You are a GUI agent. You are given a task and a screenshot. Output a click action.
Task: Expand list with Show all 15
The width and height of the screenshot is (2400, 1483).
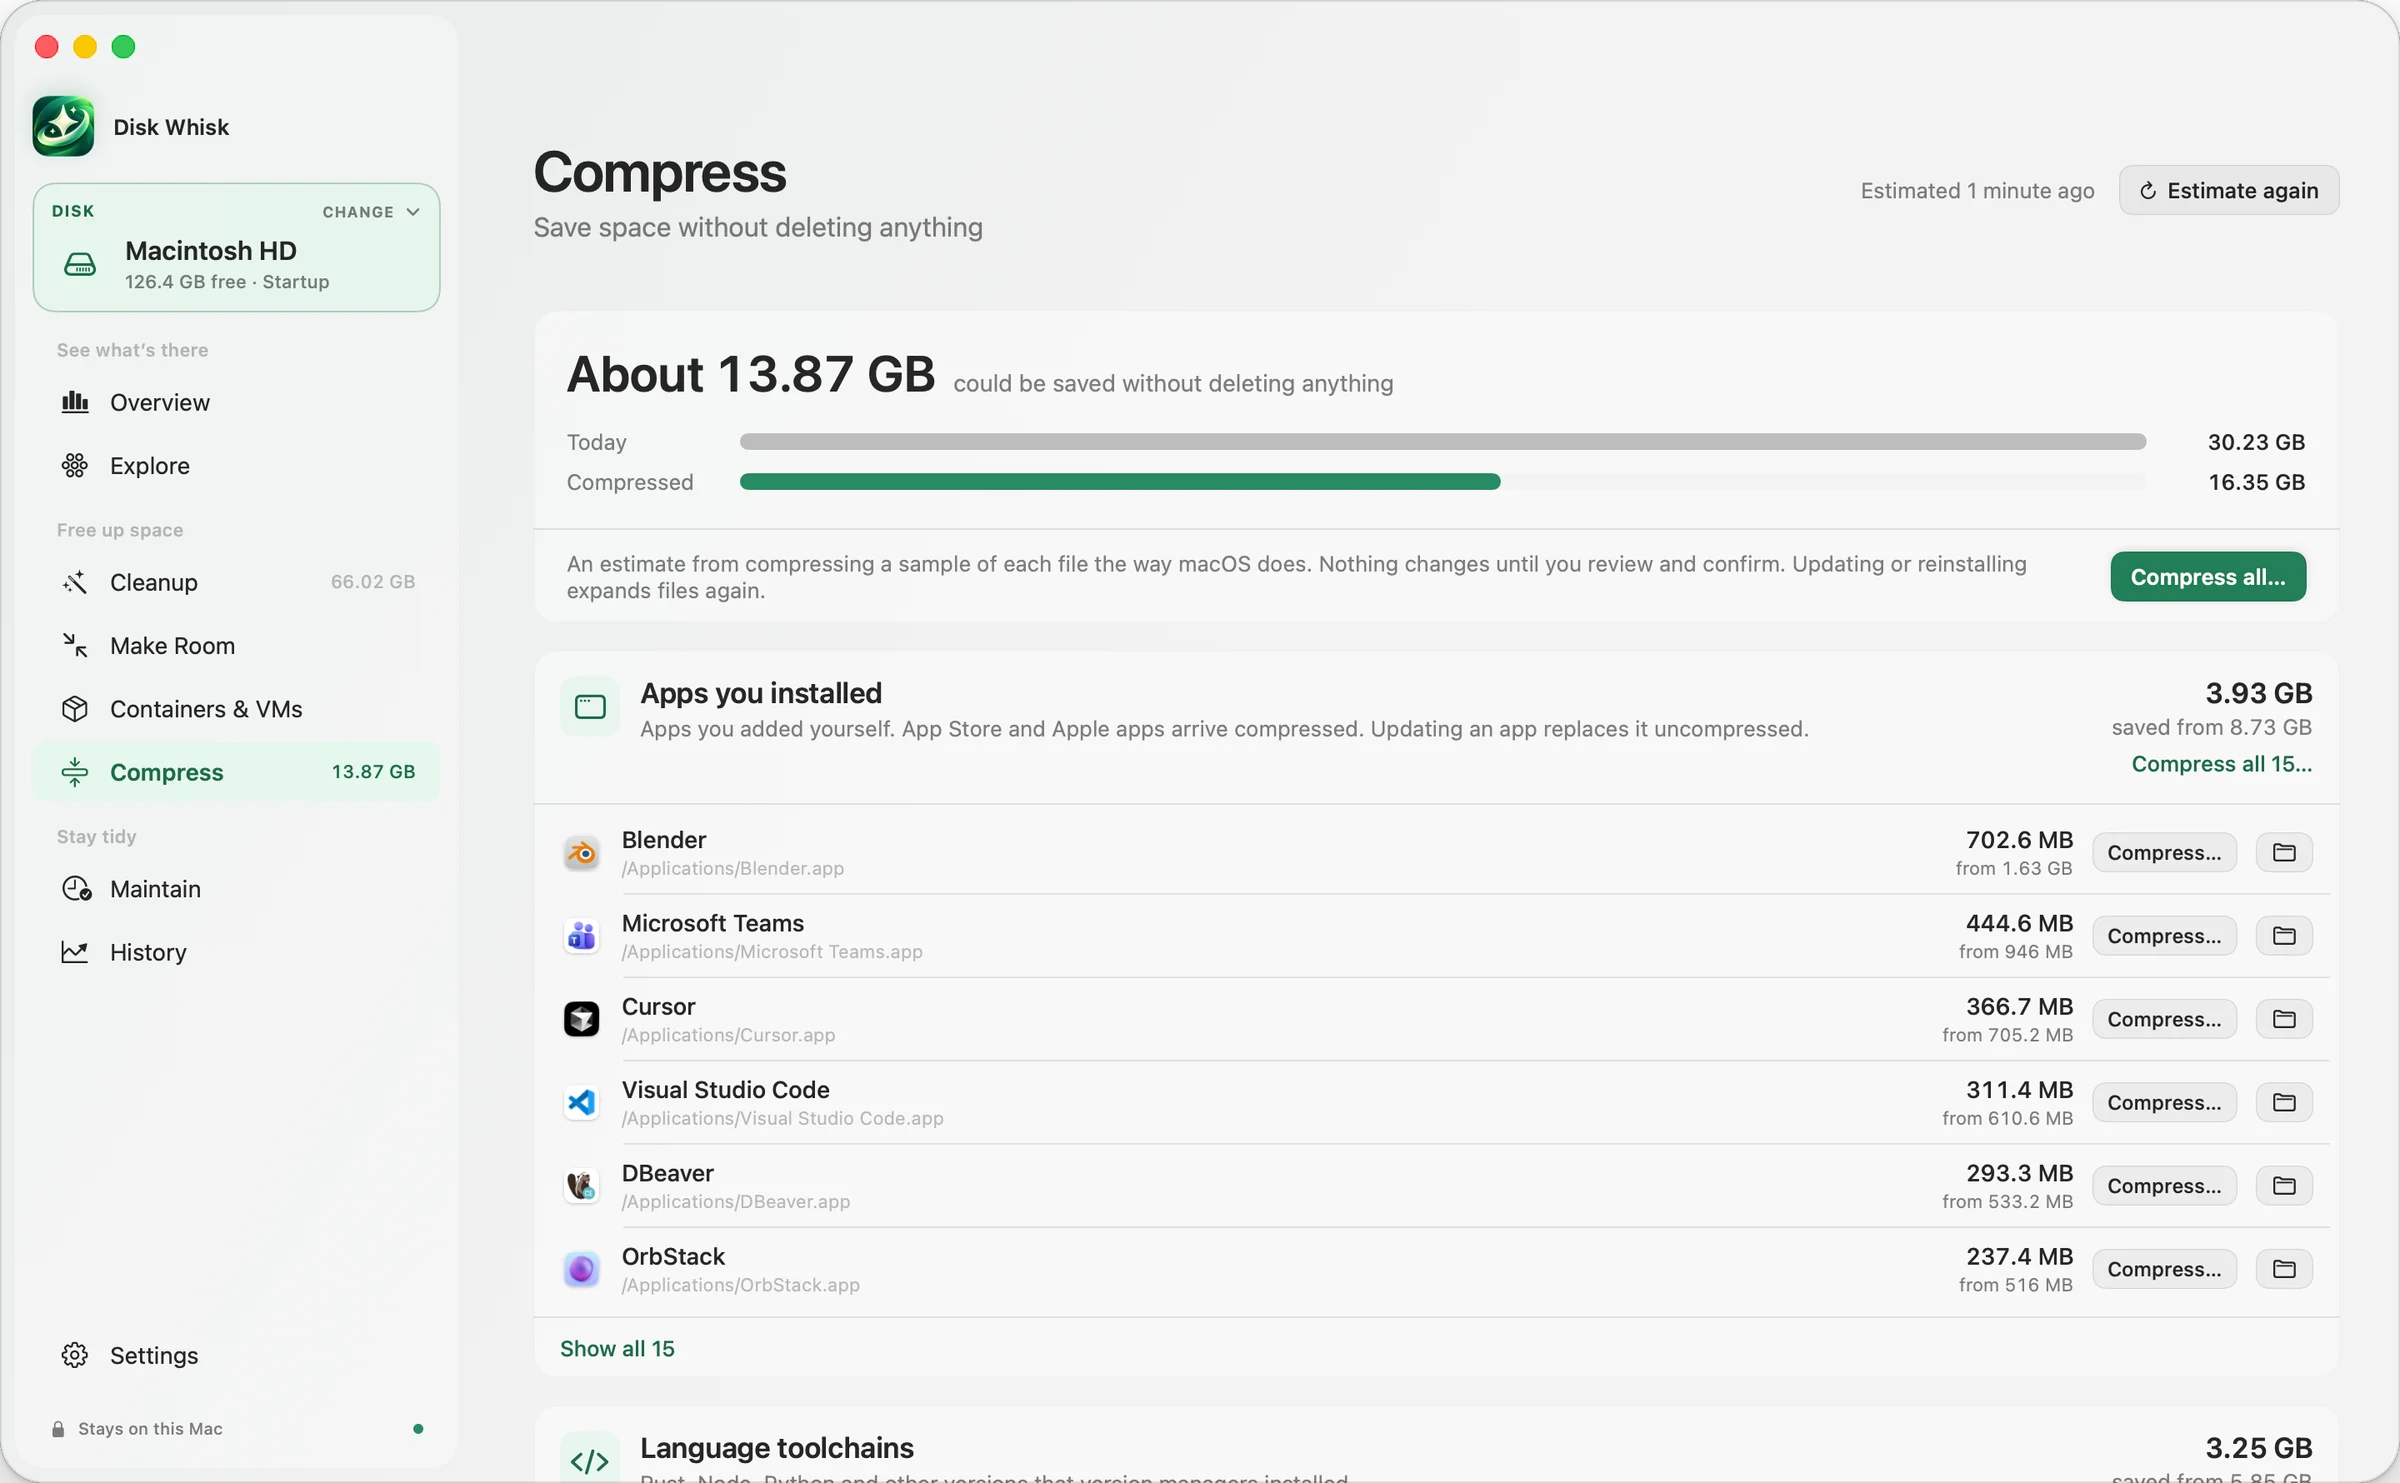point(617,1348)
